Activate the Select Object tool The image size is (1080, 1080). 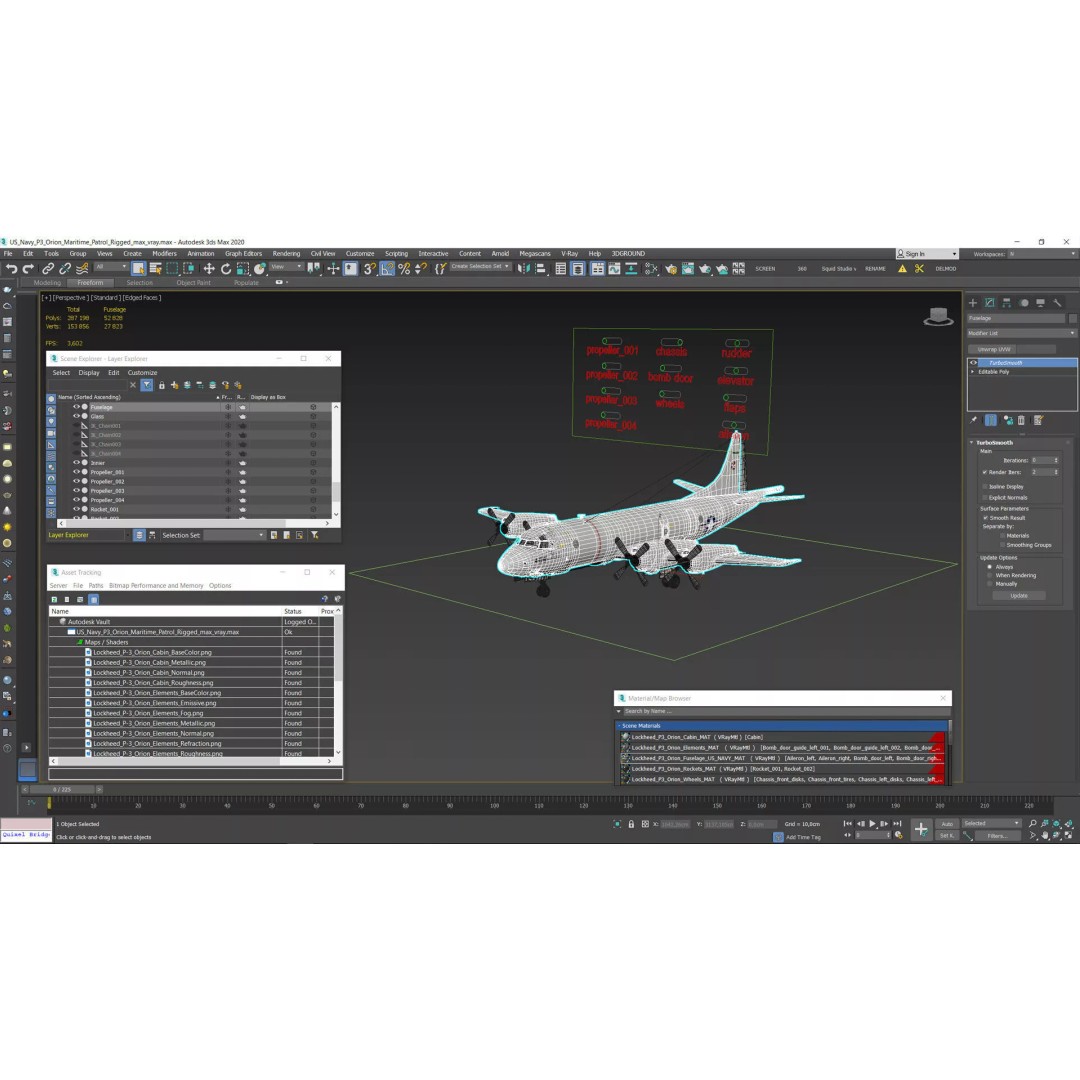pos(138,269)
